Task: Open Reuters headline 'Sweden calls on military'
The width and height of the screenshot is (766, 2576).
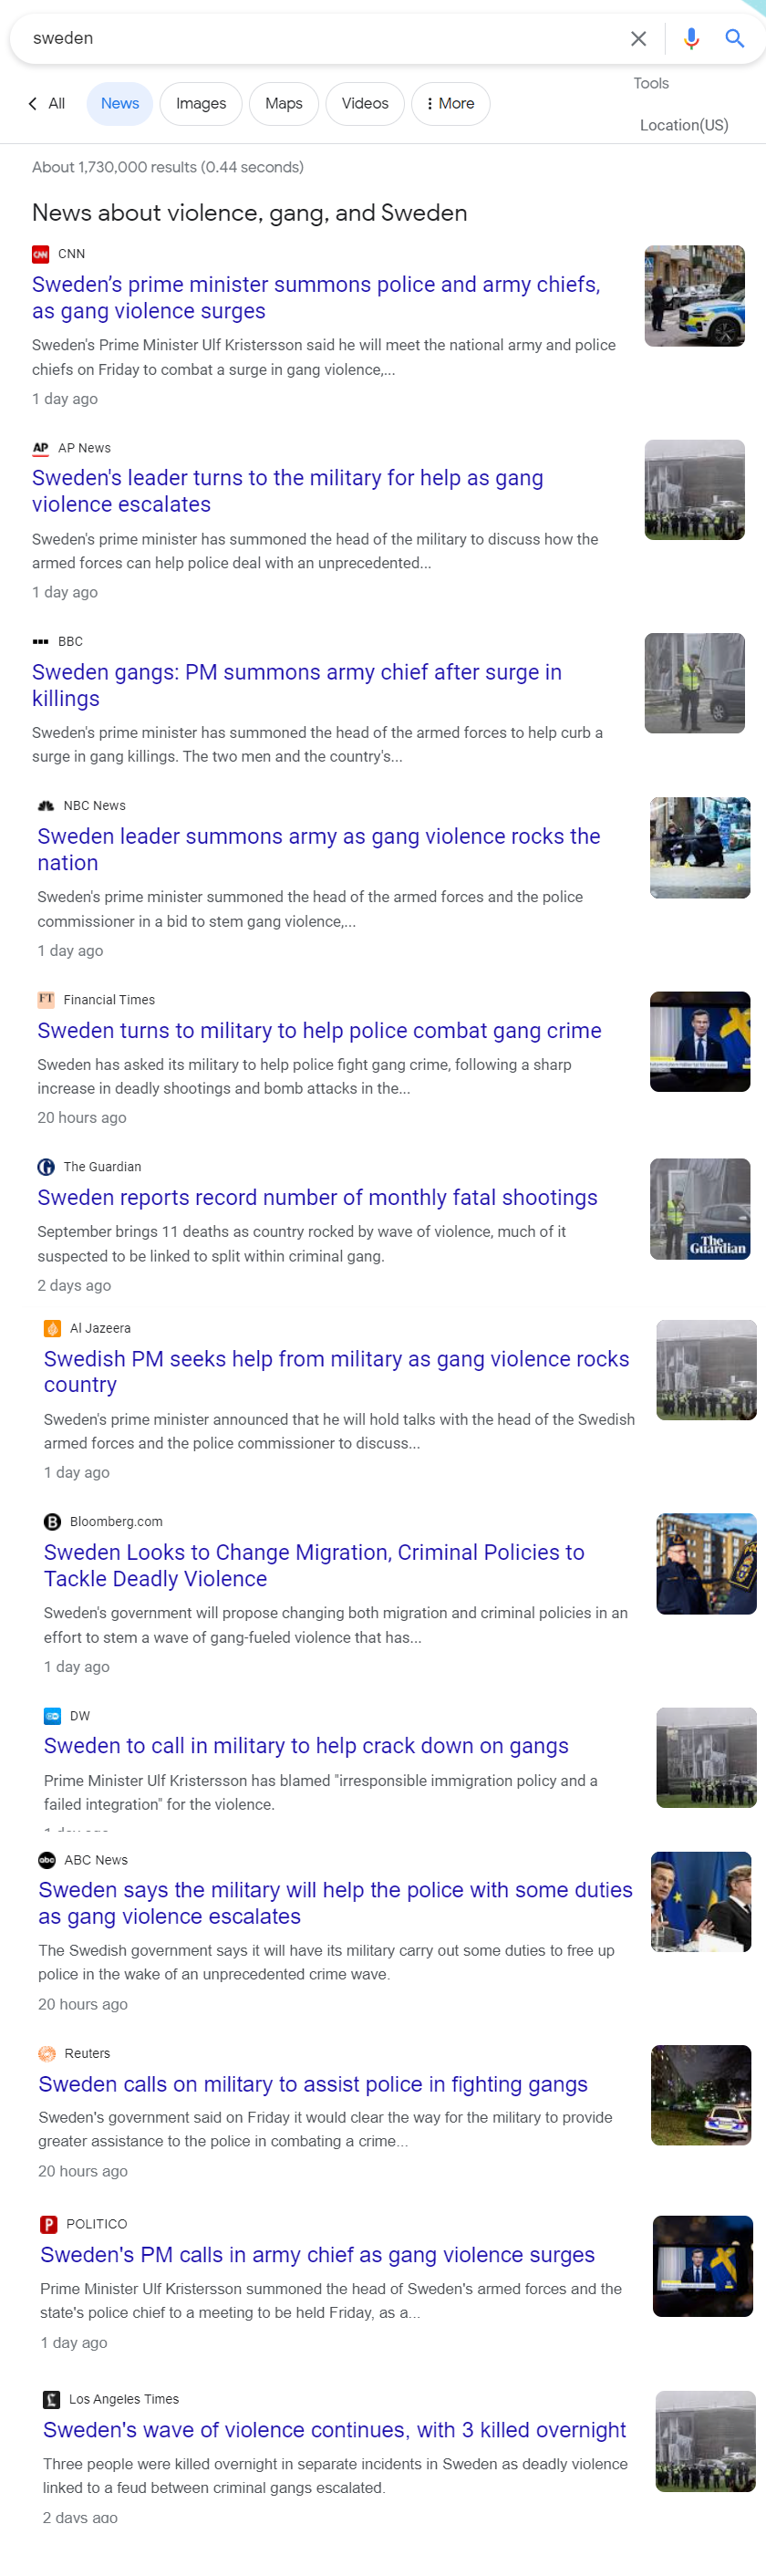Action: 313,2084
